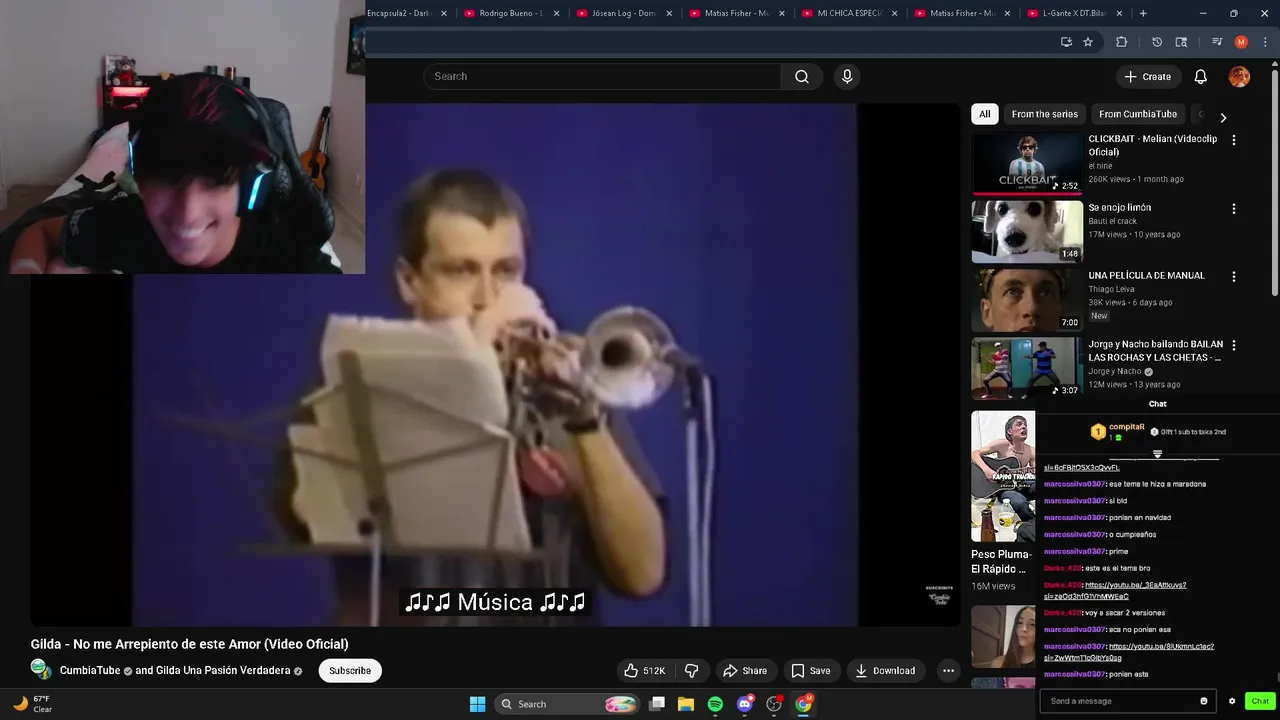1280x720 pixels.
Task: Open Darko_420 youtu.be link in chat
Action: [x=1114, y=591]
